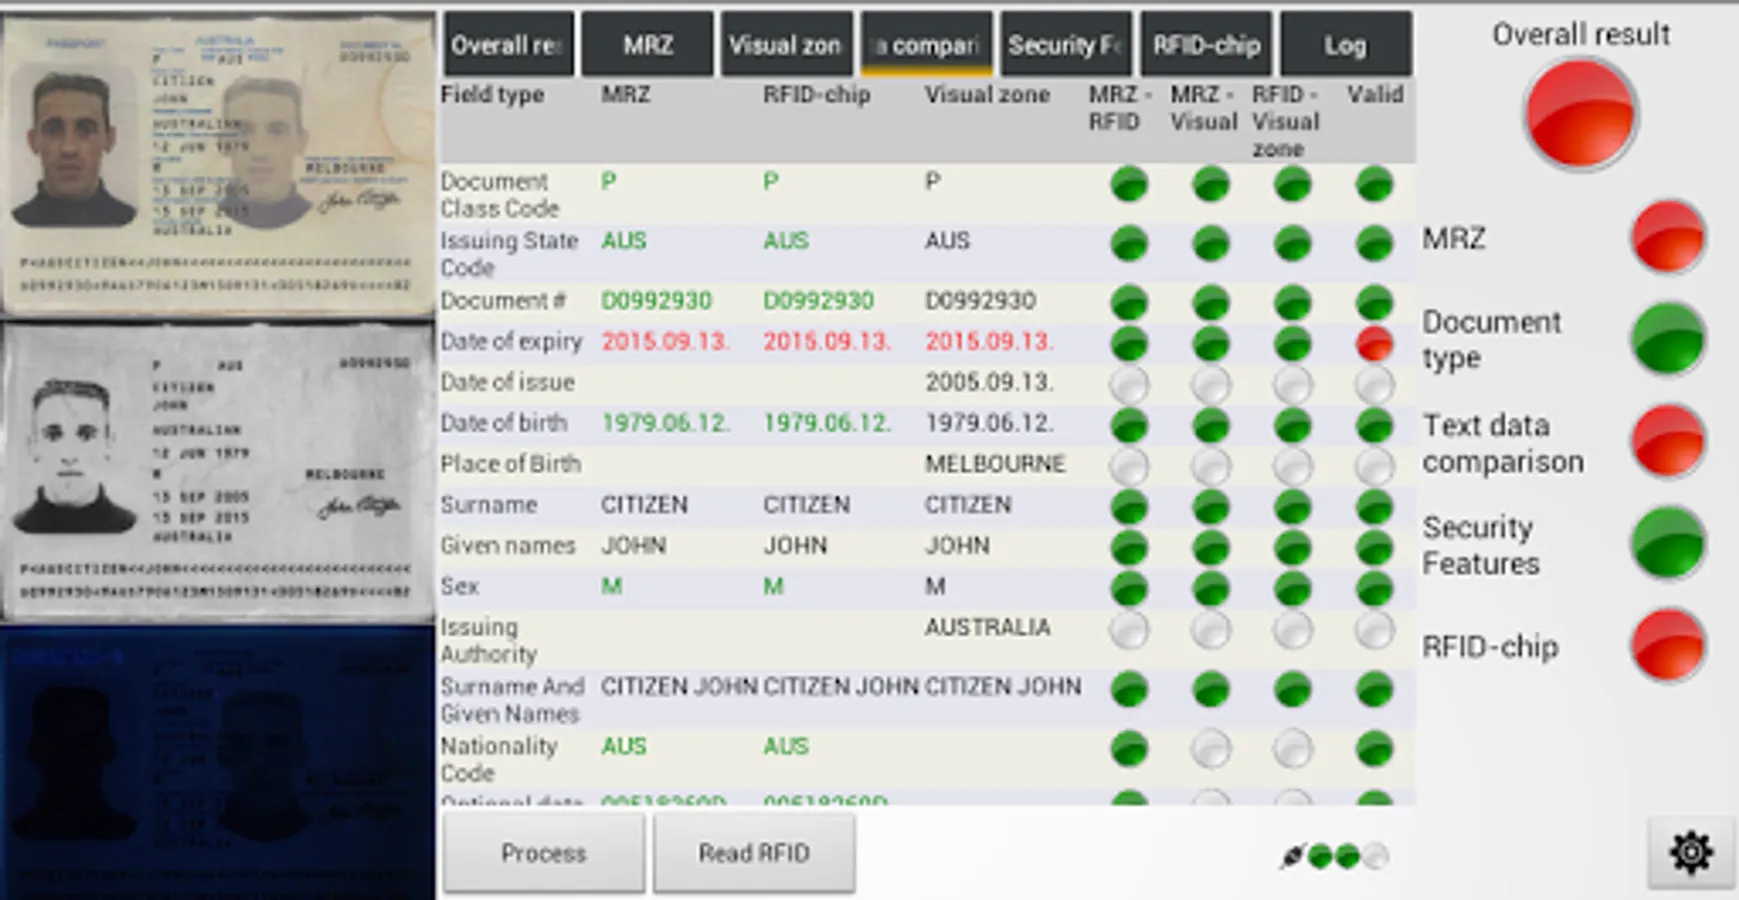
Task: Click the 'Visual zone' column header
Action: (987, 95)
